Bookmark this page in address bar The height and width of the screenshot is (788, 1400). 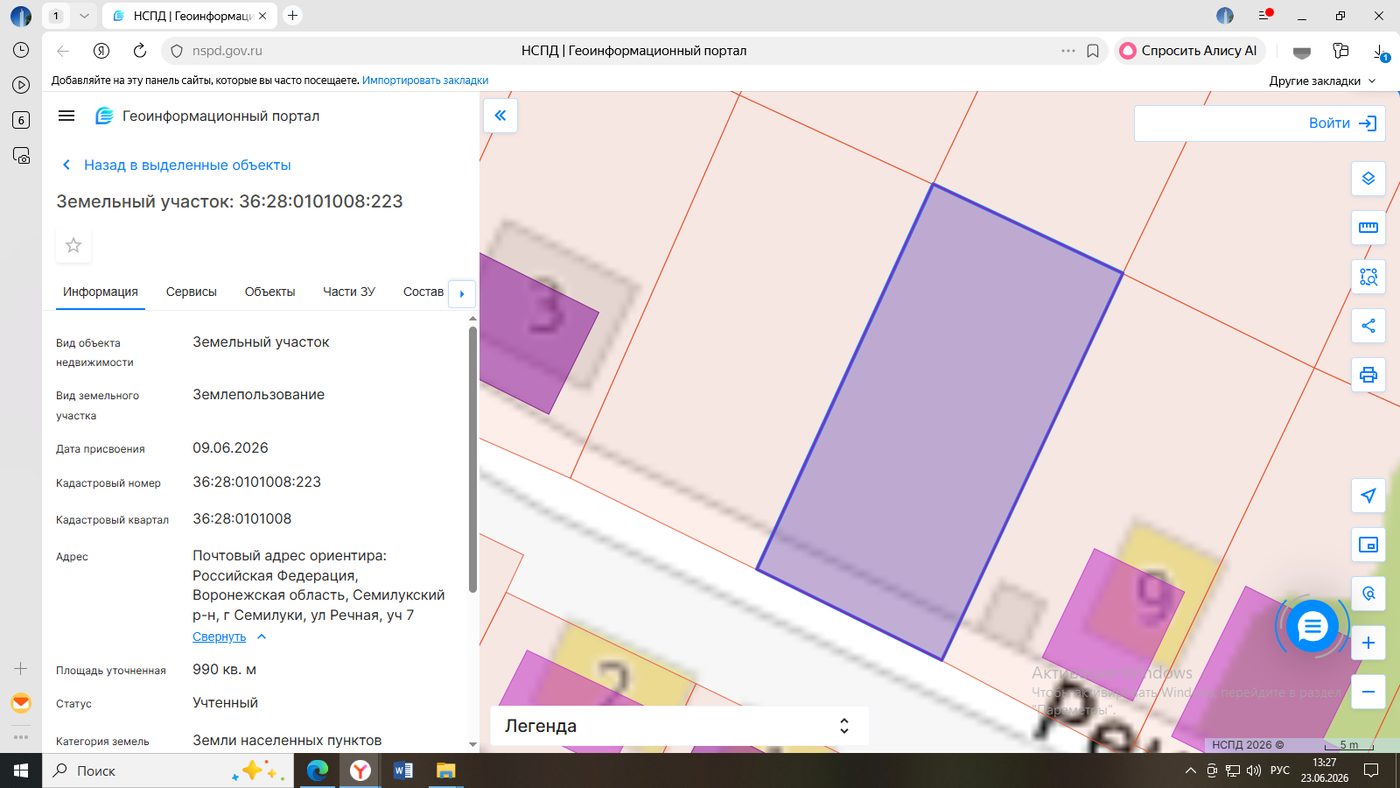click(1093, 51)
